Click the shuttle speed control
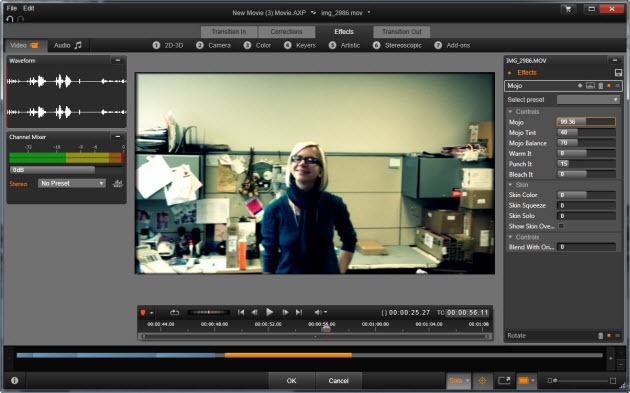Image resolution: width=630 pixels, height=393 pixels. [x=208, y=312]
